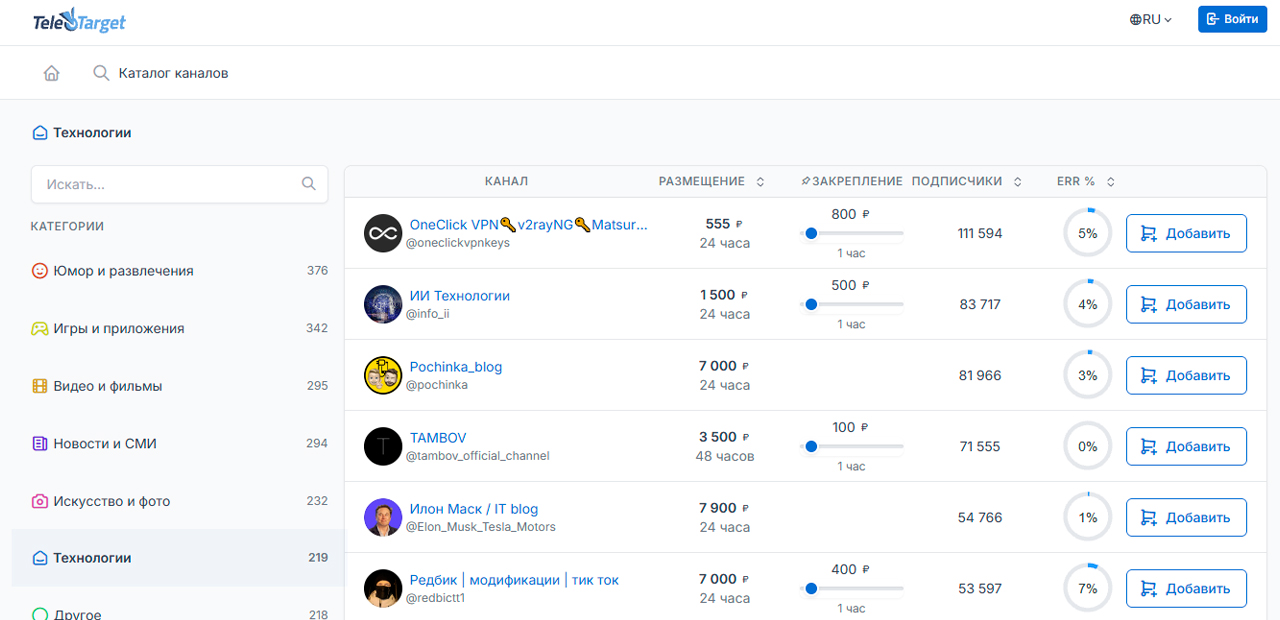Open TAMBOV channel avatar
The width and height of the screenshot is (1280, 620).
click(x=382, y=446)
